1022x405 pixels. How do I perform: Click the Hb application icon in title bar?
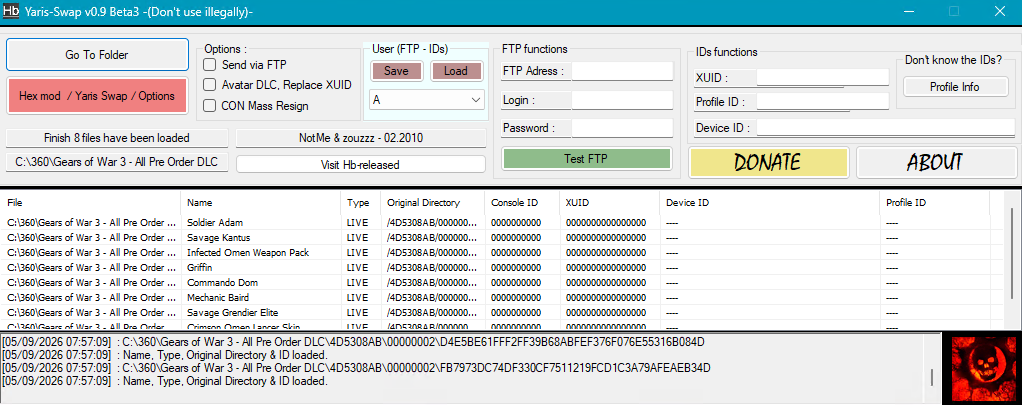(11, 12)
